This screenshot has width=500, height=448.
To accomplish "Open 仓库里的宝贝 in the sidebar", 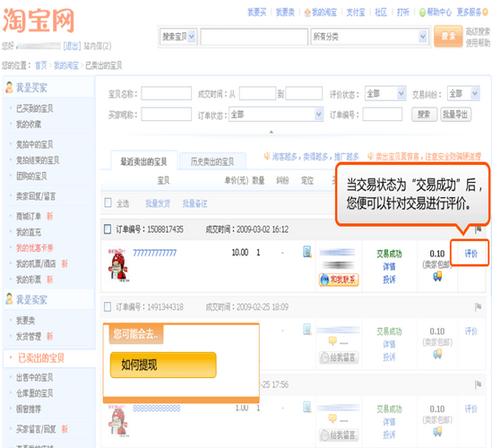I will coord(35,393).
